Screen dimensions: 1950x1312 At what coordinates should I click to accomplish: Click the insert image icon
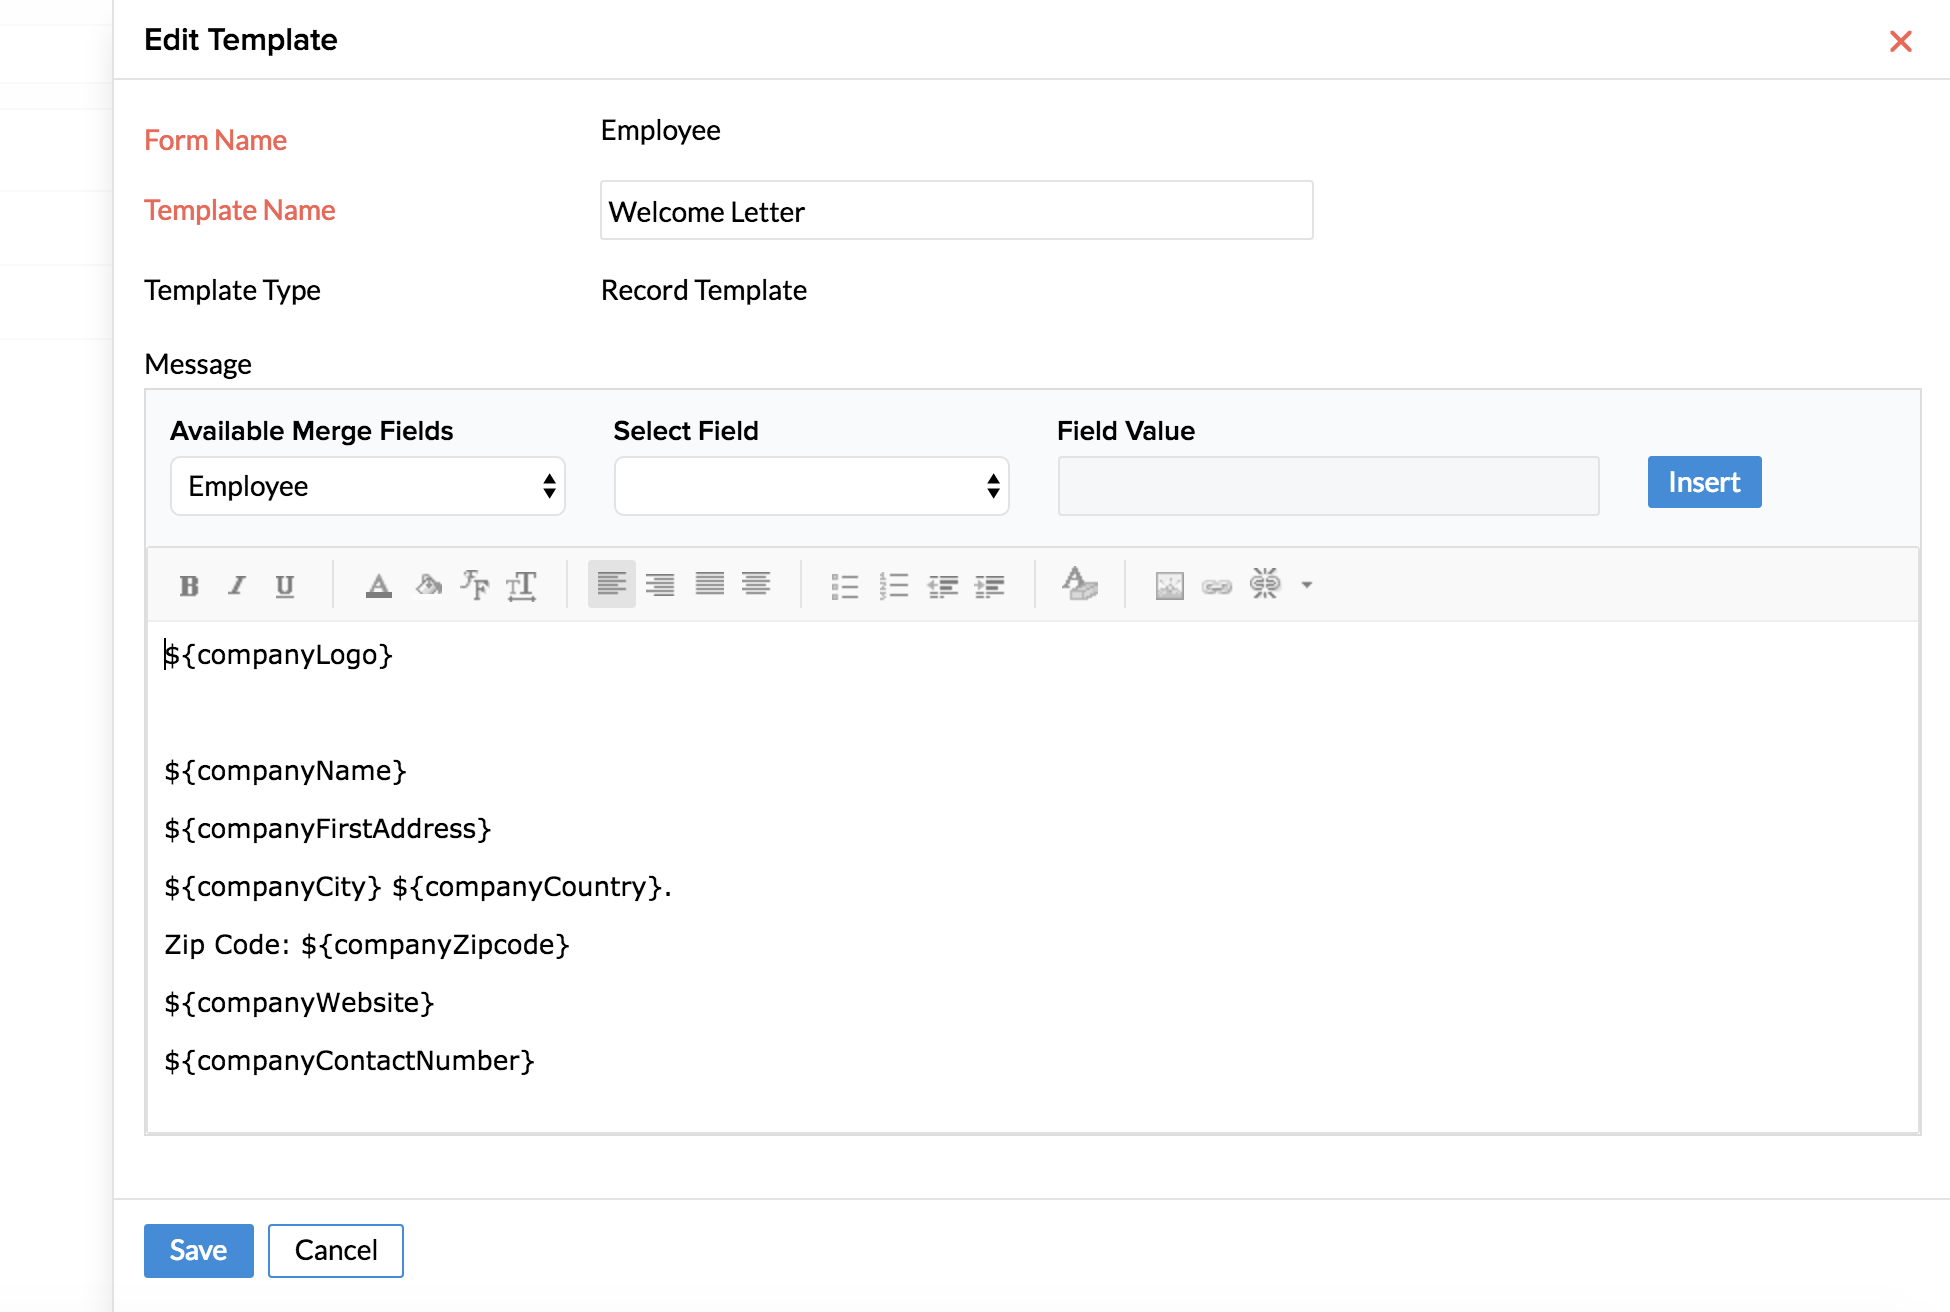(1169, 586)
